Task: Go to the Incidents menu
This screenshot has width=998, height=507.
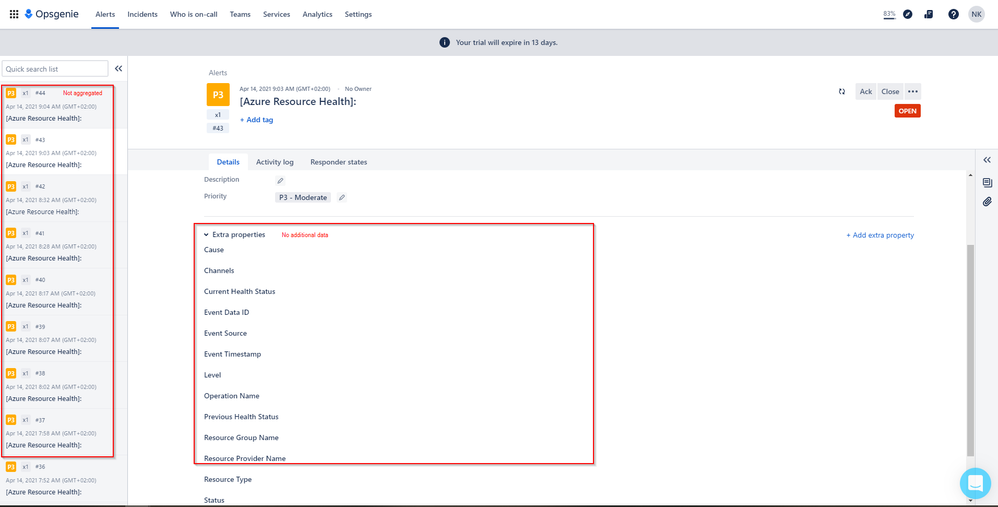Action: (x=143, y=14)
